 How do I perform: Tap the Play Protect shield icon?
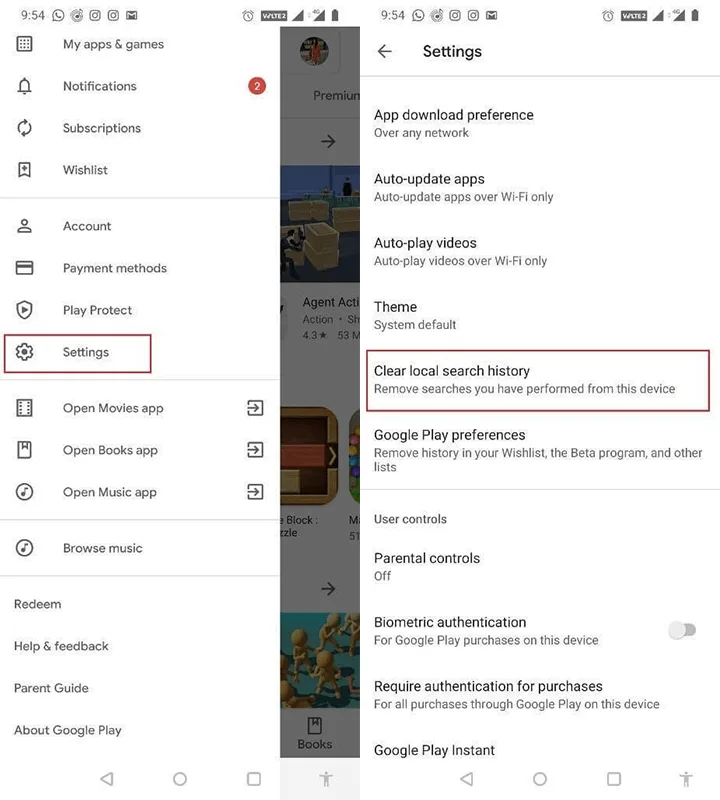24,310
